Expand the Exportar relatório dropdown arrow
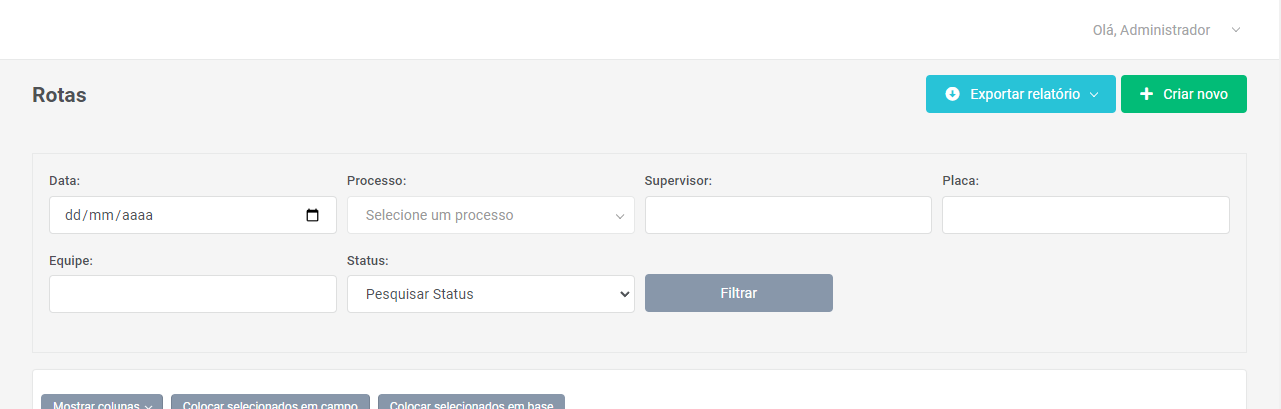Image resolution: width=1281 pixels, height=409 pixels. pyautogui.click(x=1094, y=94)
